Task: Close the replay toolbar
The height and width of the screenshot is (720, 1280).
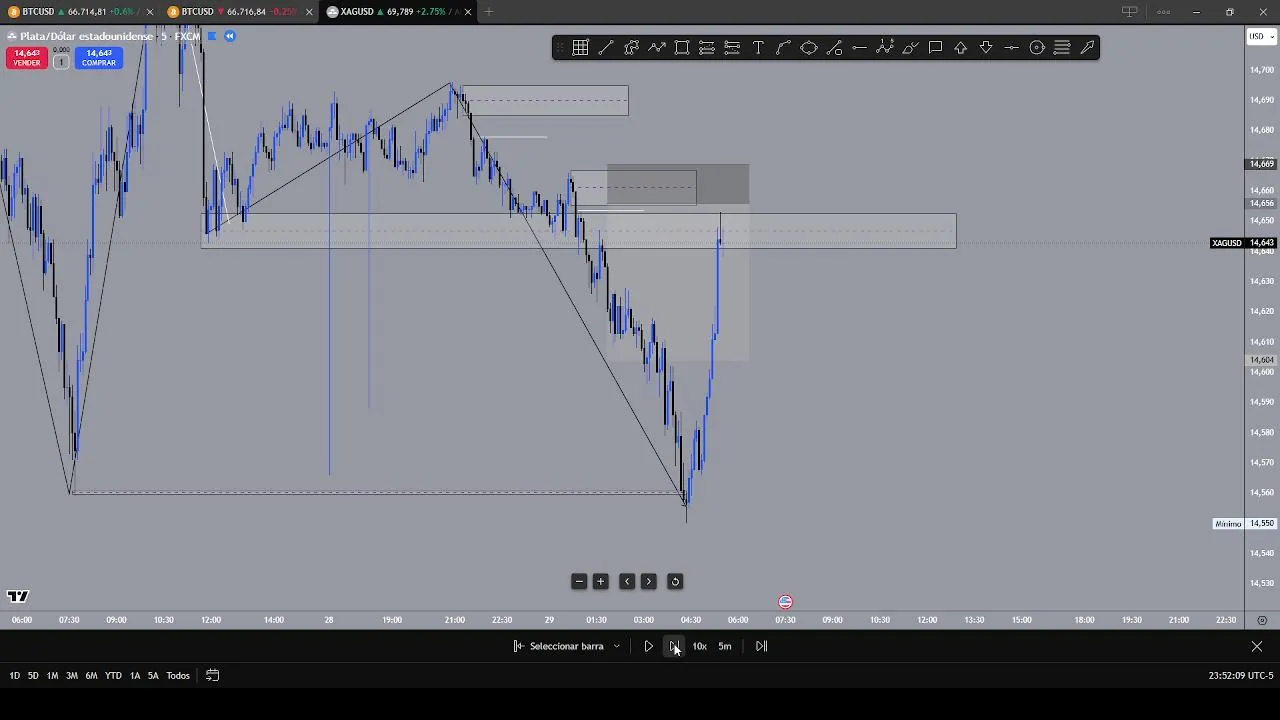Action: pyautogui.click(x=1257, y=646)
